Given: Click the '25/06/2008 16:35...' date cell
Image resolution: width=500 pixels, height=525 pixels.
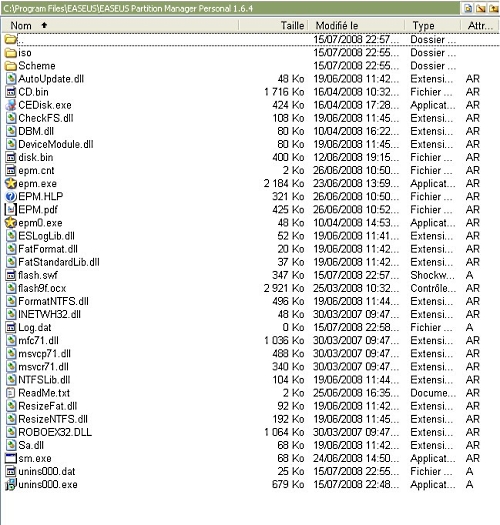Looking at the screenshot, I should click(356, 393).
